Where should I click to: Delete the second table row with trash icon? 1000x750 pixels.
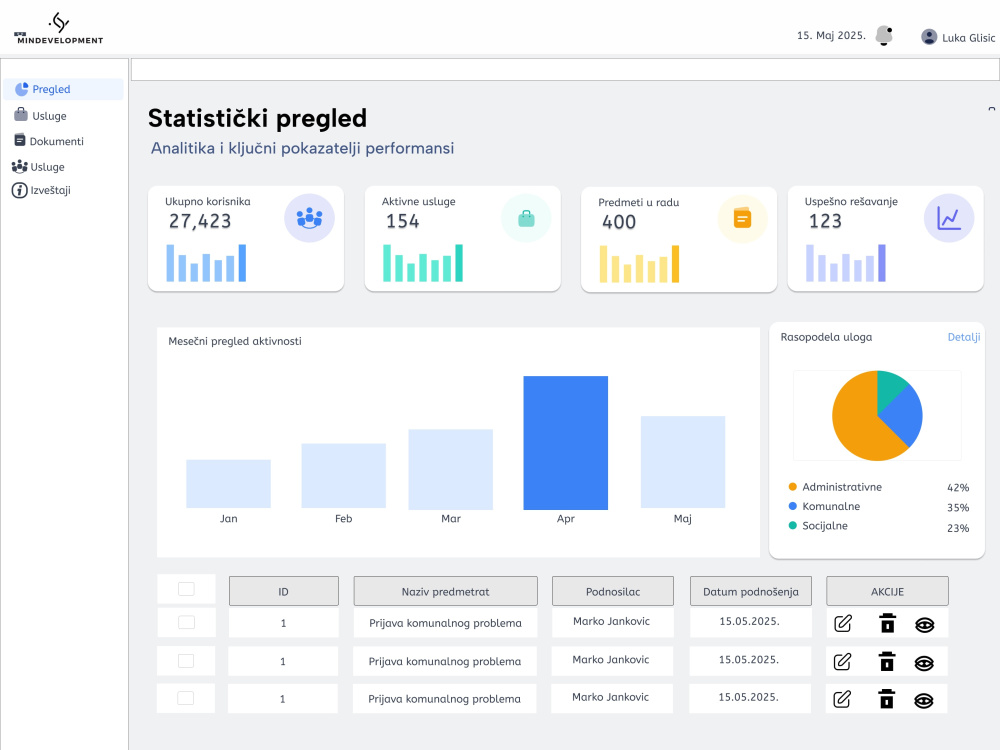886,661
